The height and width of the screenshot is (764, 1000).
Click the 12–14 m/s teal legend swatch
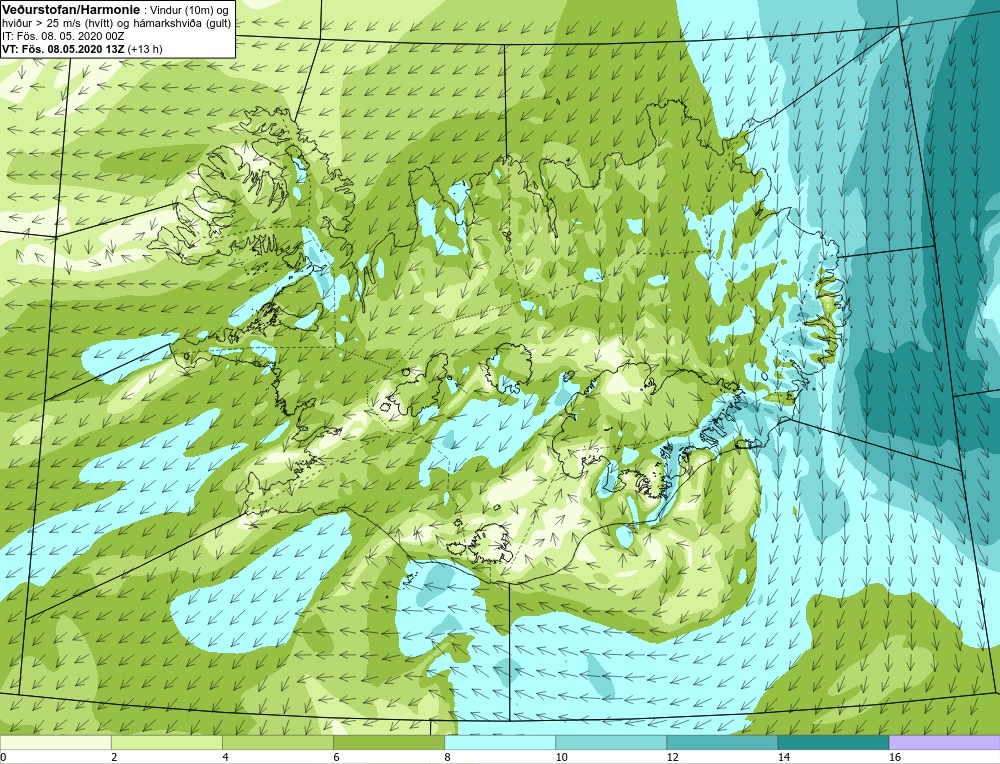721,742
